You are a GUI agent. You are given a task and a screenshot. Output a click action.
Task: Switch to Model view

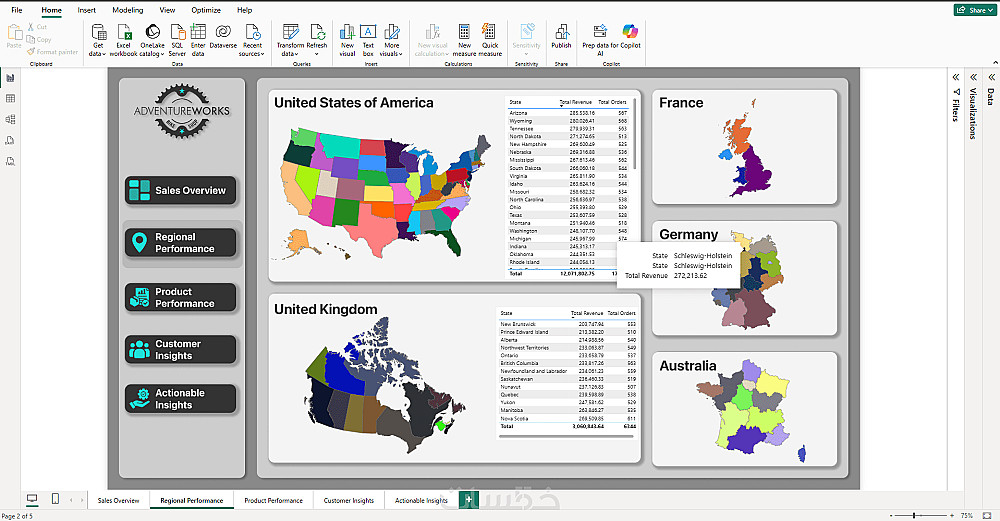10,119
